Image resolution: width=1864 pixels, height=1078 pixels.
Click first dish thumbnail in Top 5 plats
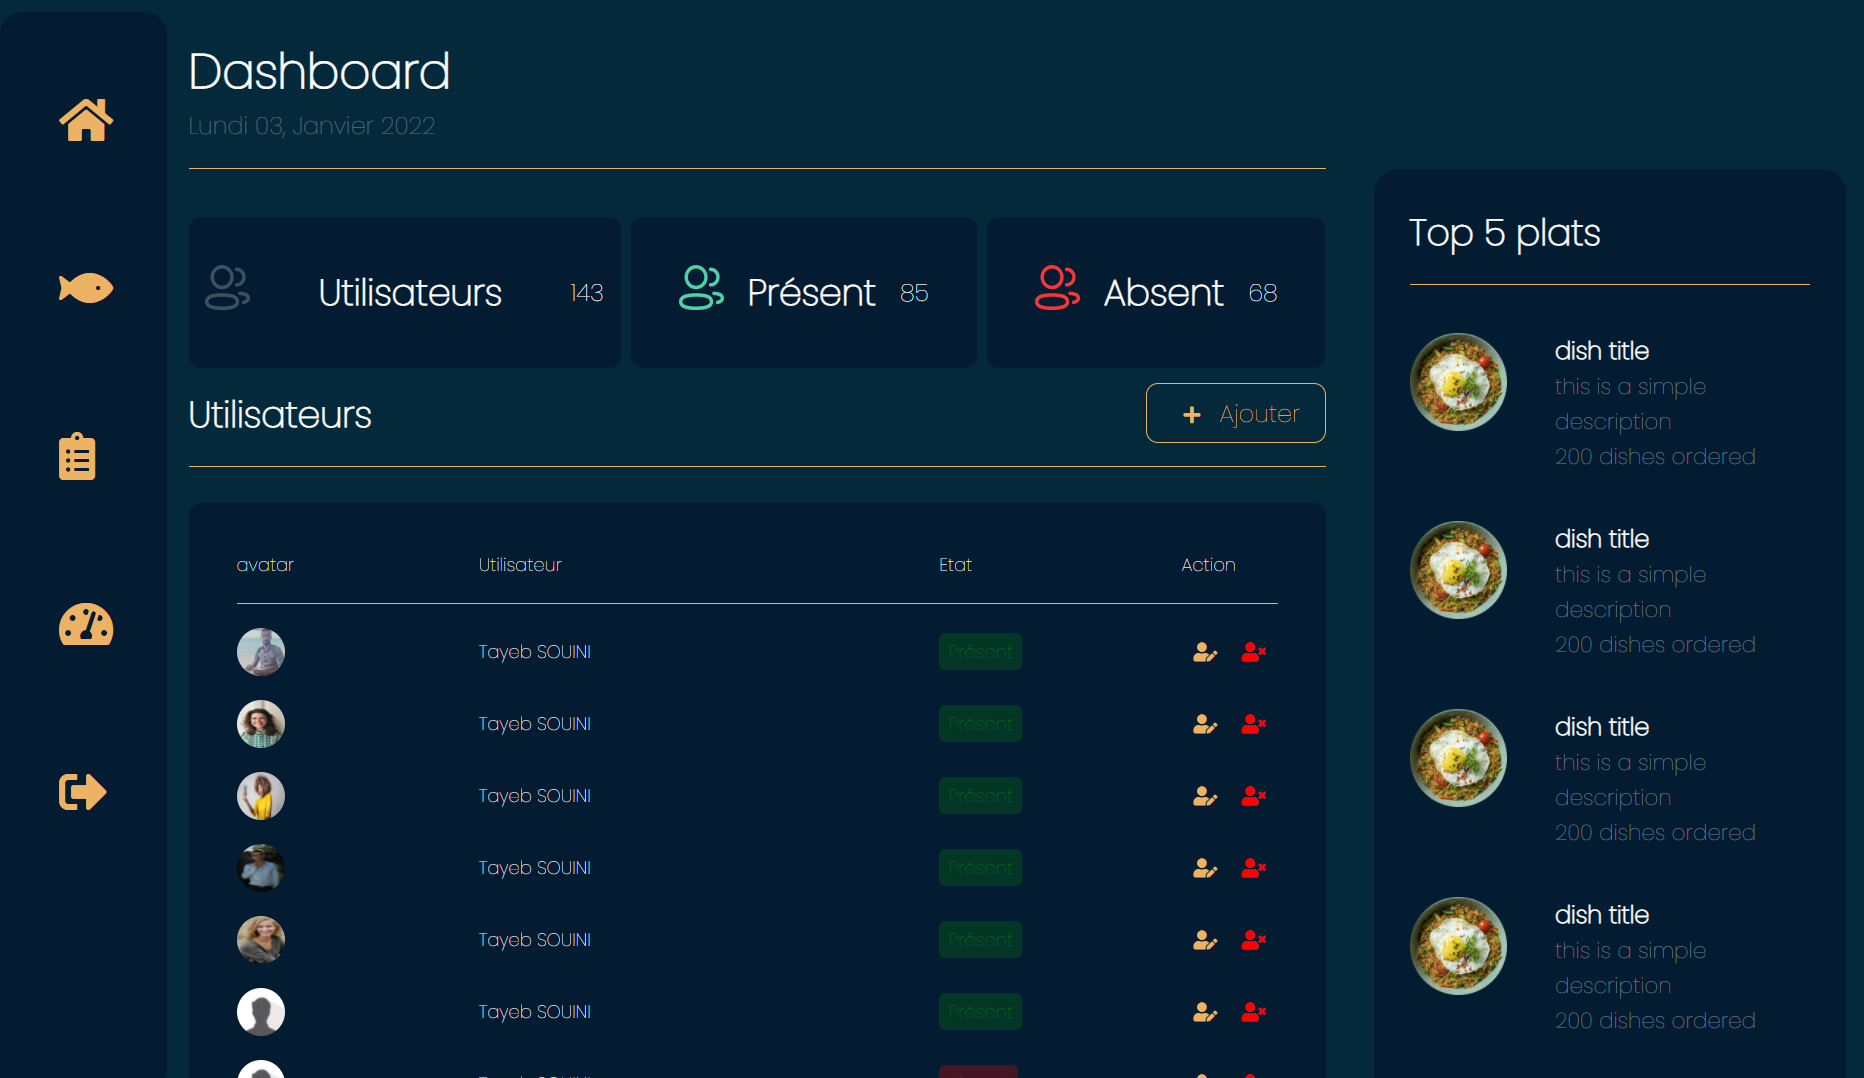click(x=1458, y=382)
